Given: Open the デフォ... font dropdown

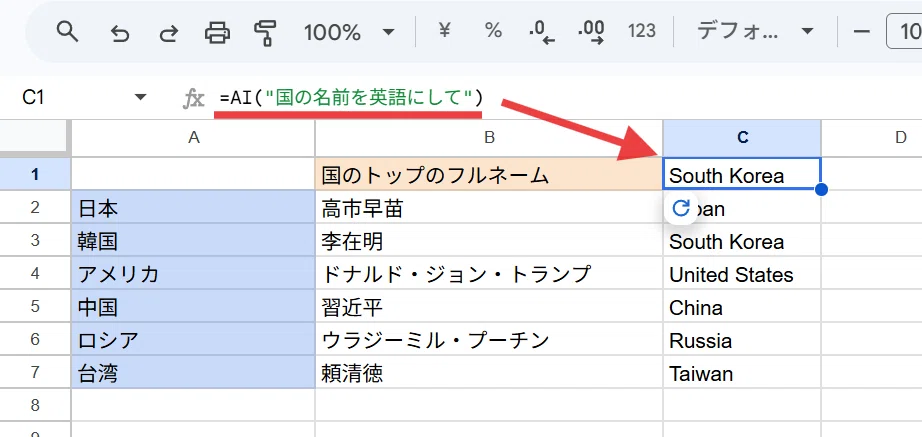Looking at the screenshot, I should point(755,31).
